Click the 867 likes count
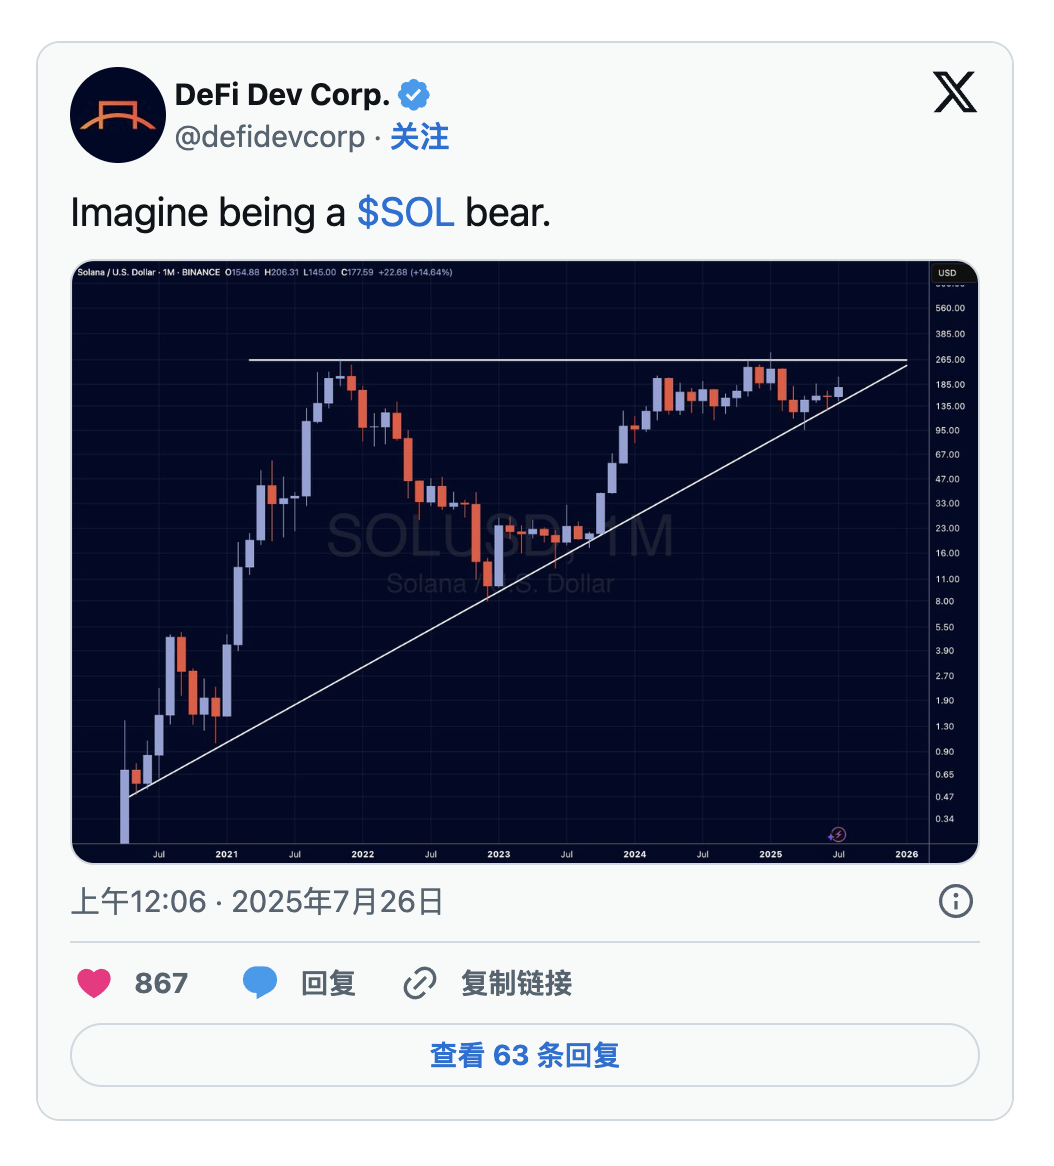 (x=161, y=983)
